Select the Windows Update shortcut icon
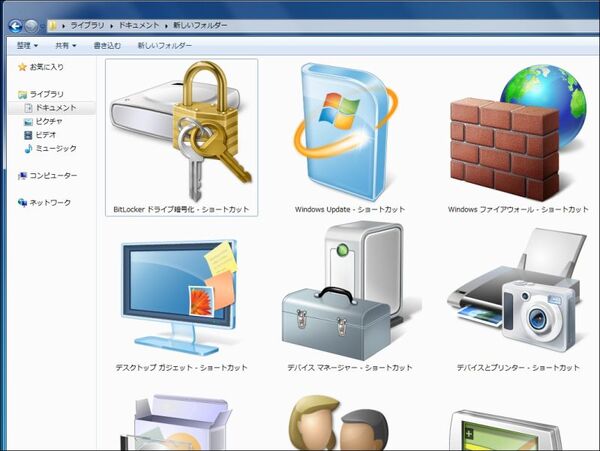The image size is (600, 451). click(346, 132)
